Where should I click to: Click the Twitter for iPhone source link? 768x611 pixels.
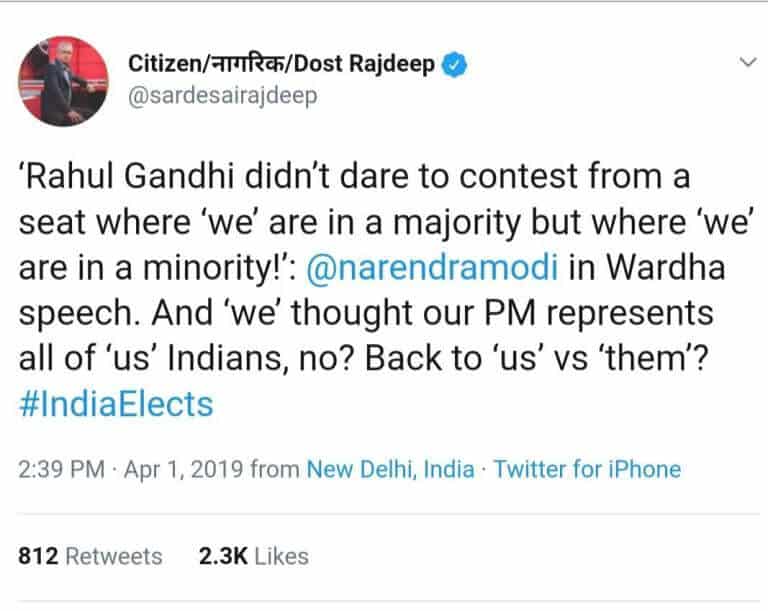(x=587, y=469)
